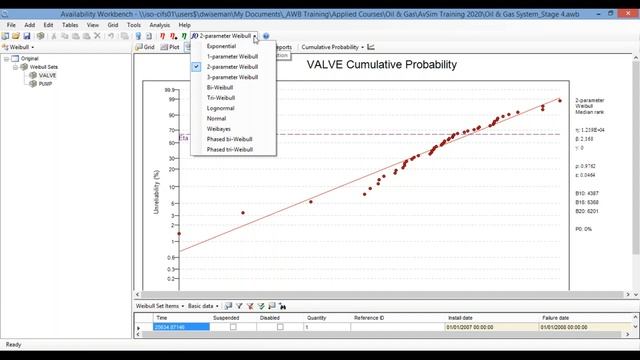Click the box icon after the Save icon

(x=40, y=36)
